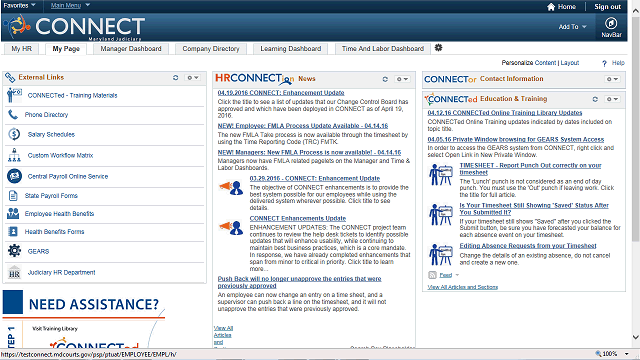Click the GEARS gear icon
The image size is (640, 360).
click(x=14, y=251)
